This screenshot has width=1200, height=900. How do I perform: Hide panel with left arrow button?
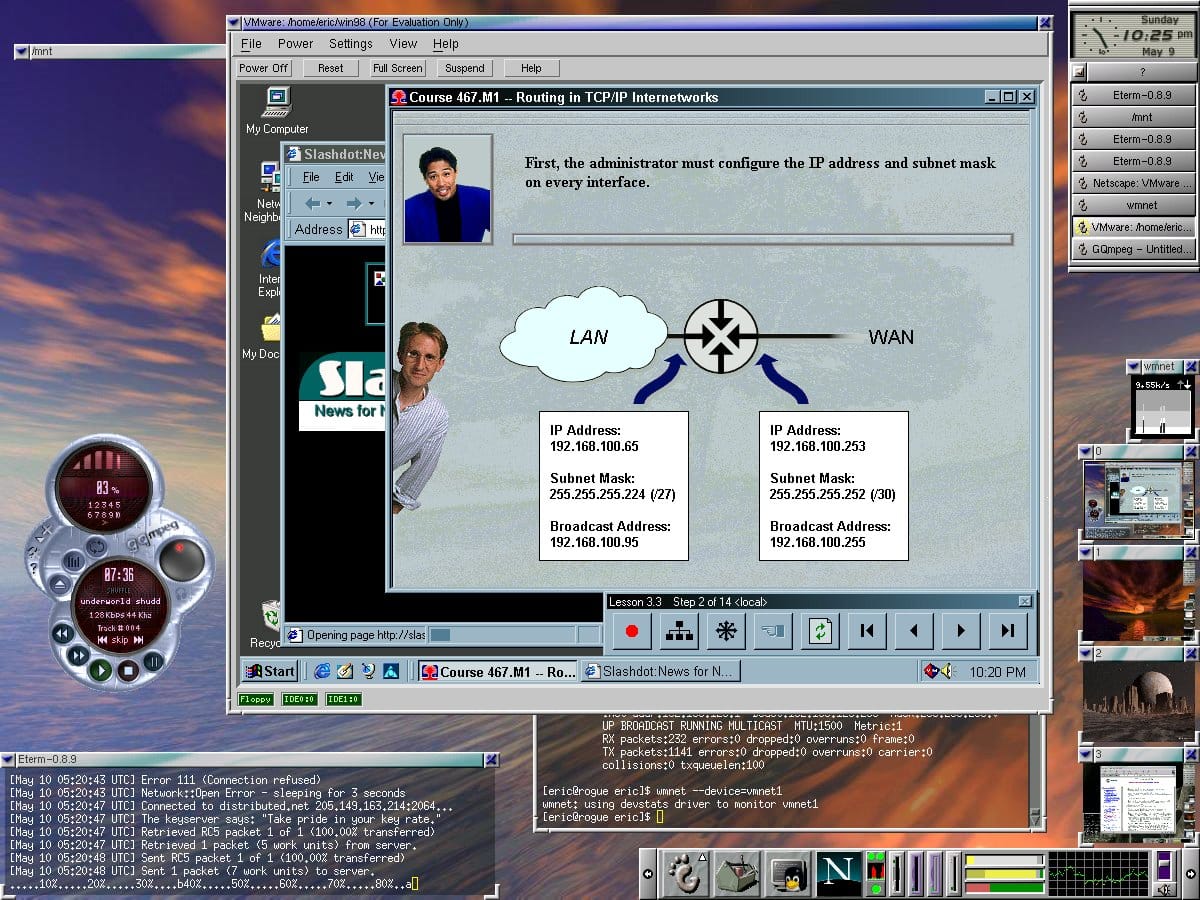point(649,874)
